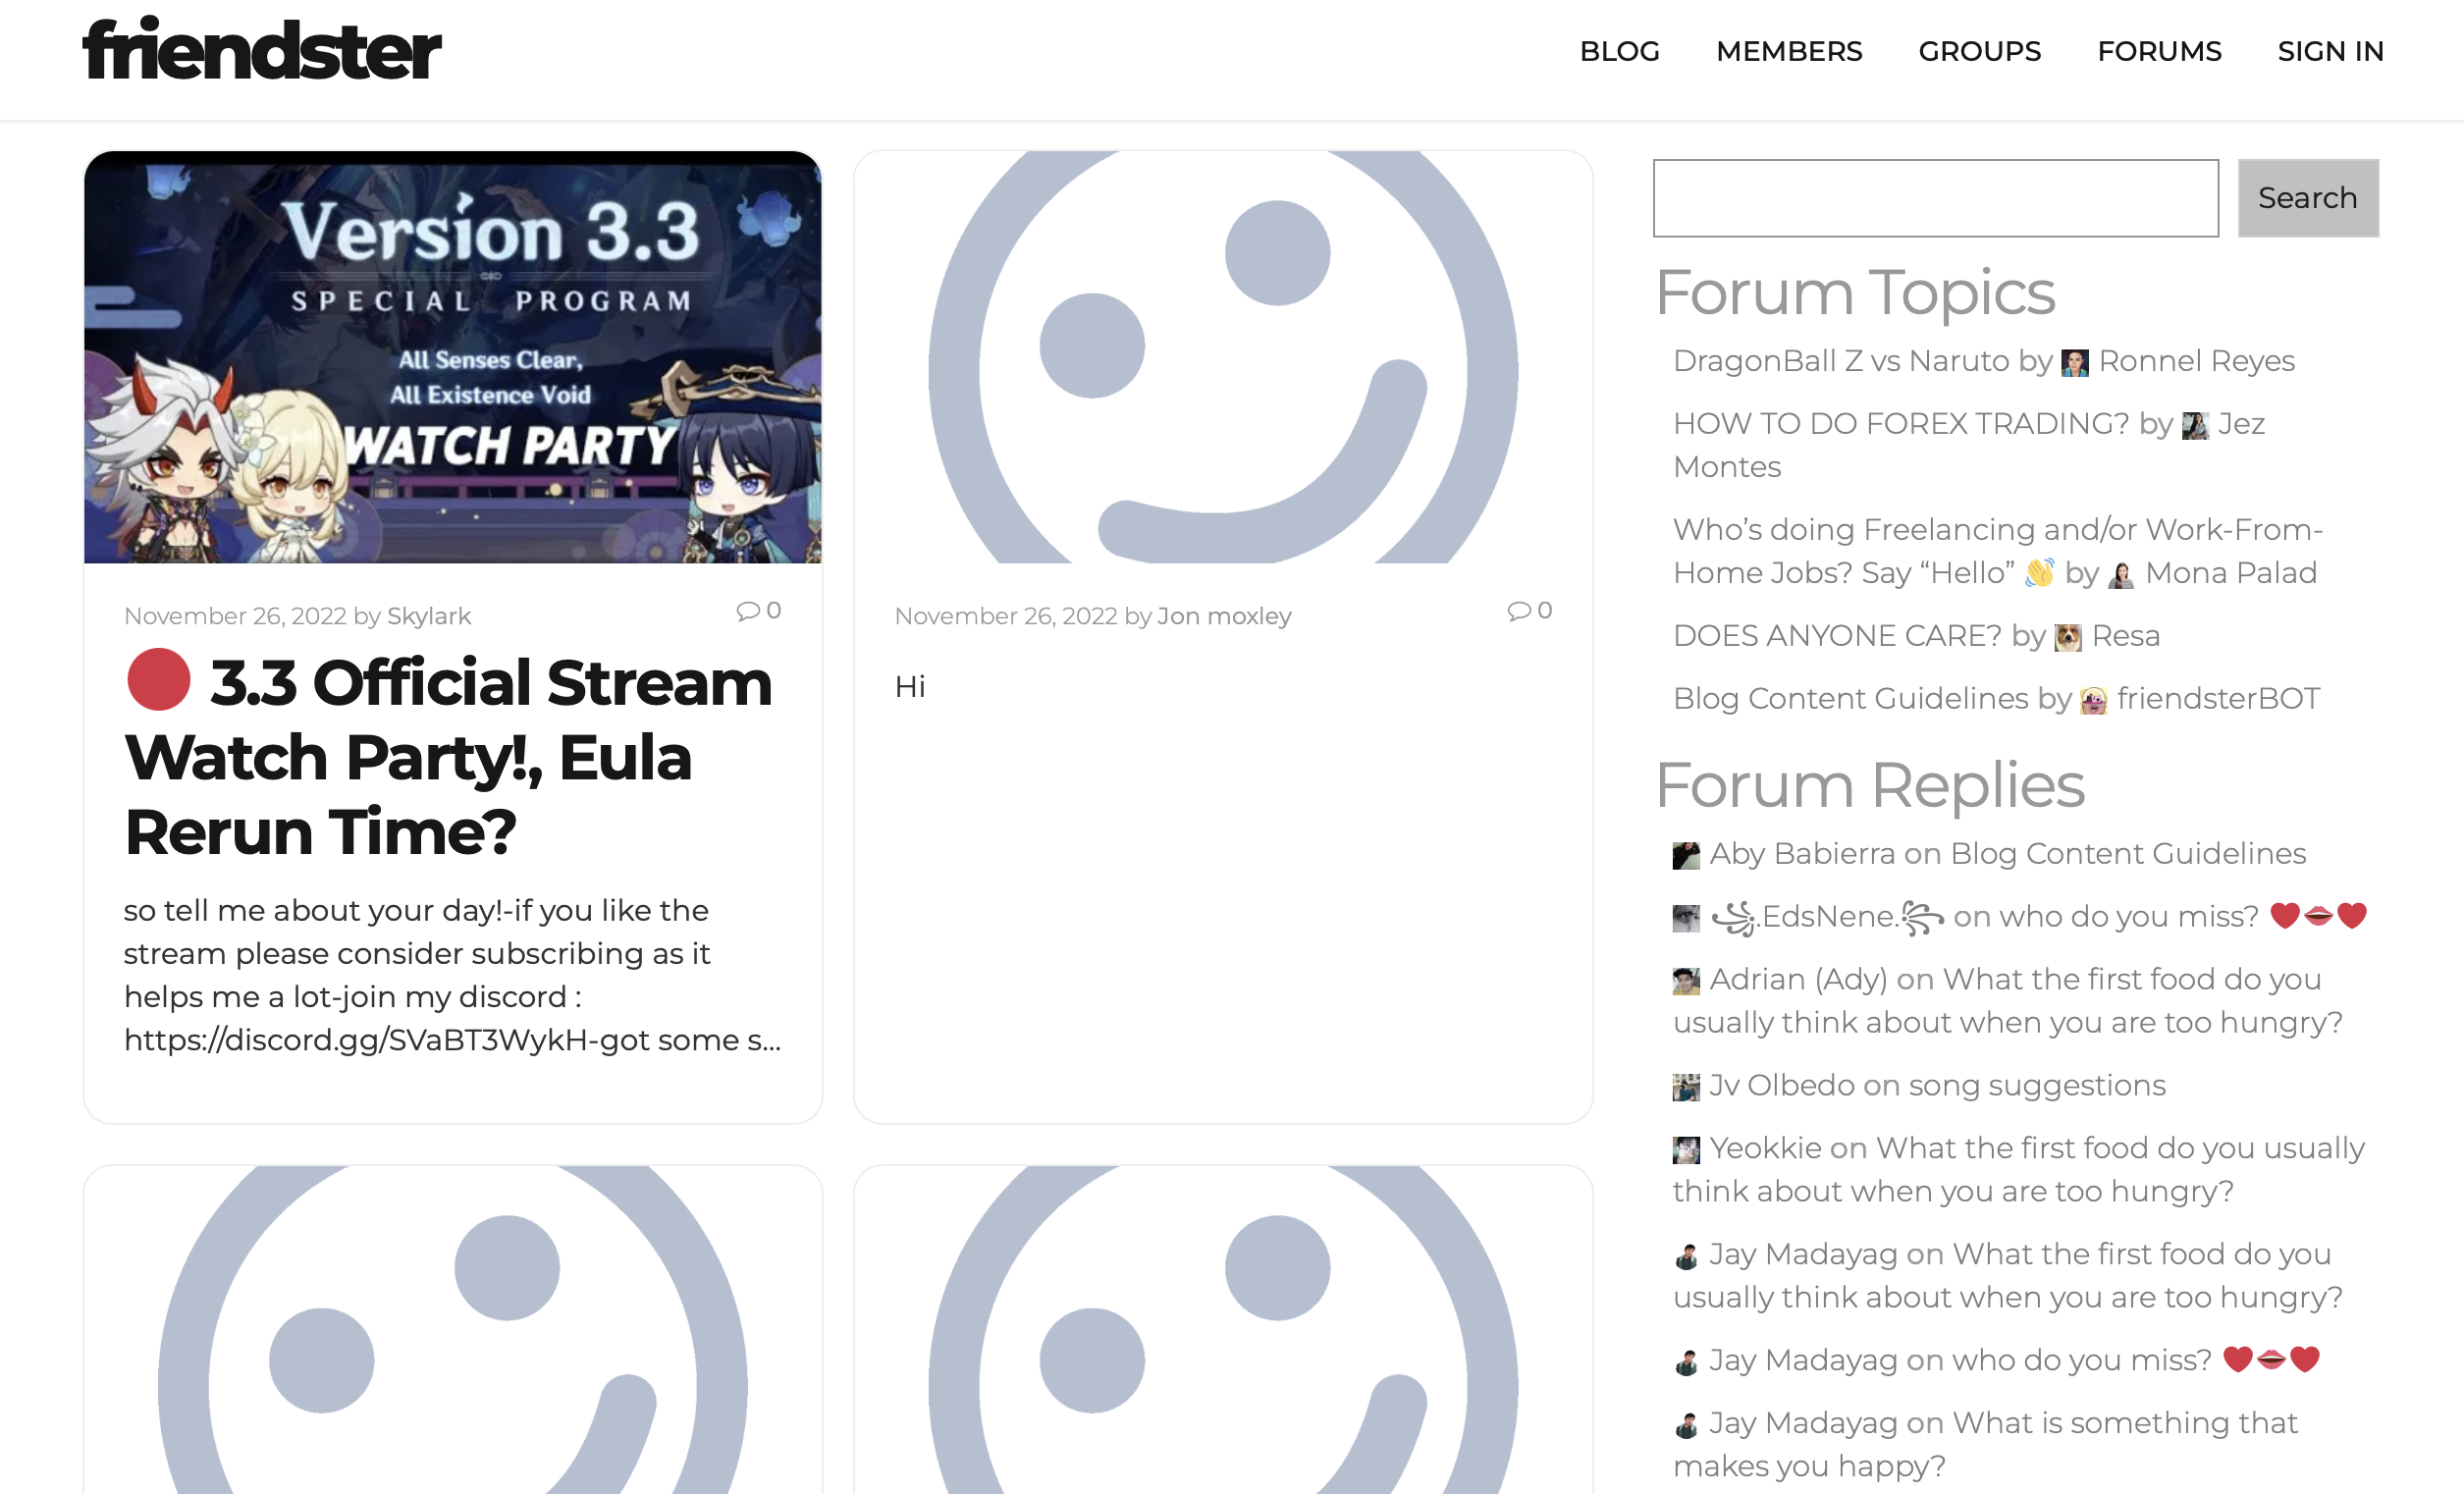Click Adrian (Ady) avatar icon
This screenshot has width=2464, height=1494.
(1686, 982)
